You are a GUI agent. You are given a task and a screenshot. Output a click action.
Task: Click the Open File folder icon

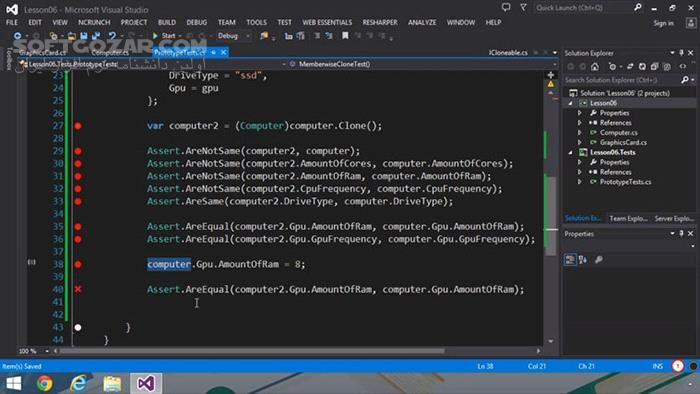[x=71, y=36]
